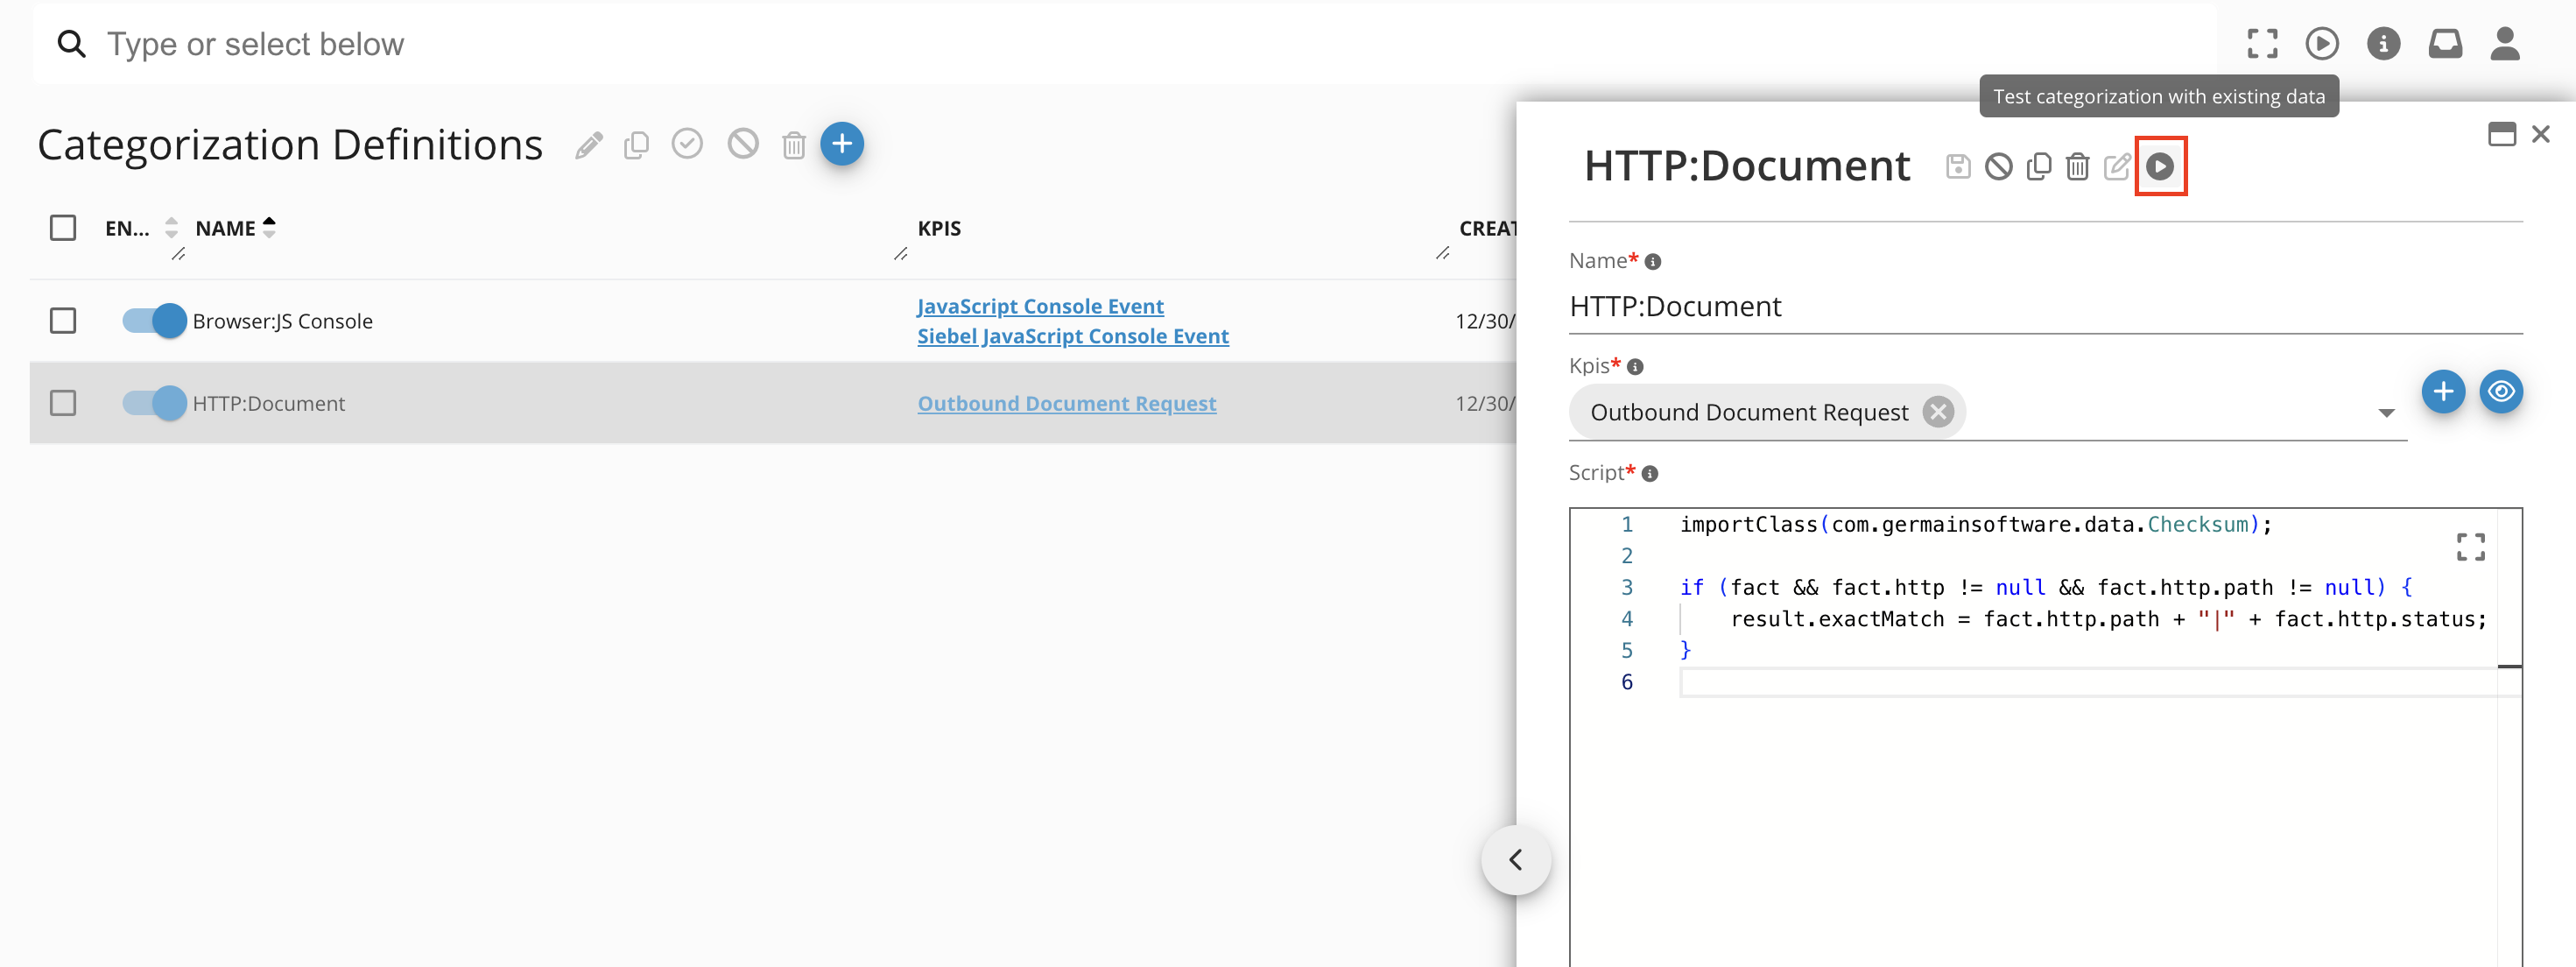
Task: Expand the script editor to fullscreen
Action: click(x=2470, y=546)
